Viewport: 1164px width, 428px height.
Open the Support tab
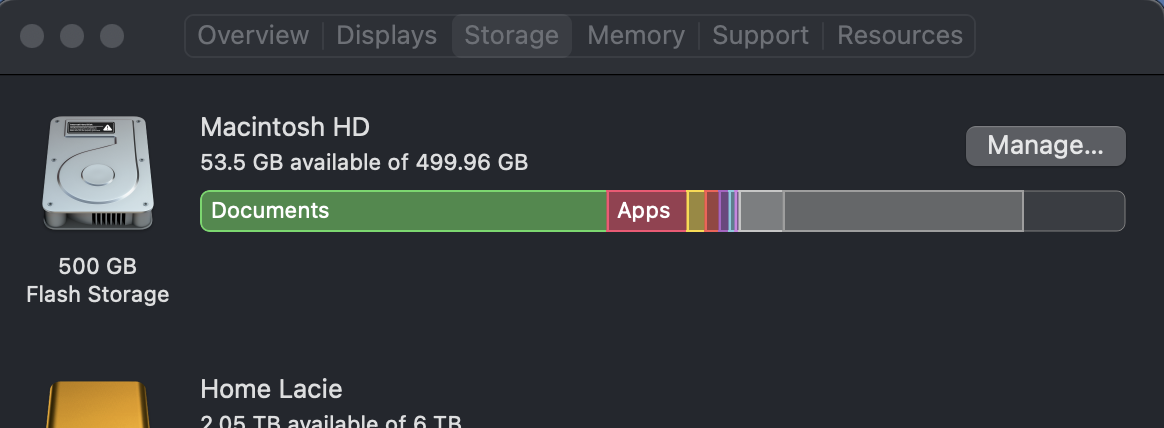pyautogui.click(x=760, y=36)
